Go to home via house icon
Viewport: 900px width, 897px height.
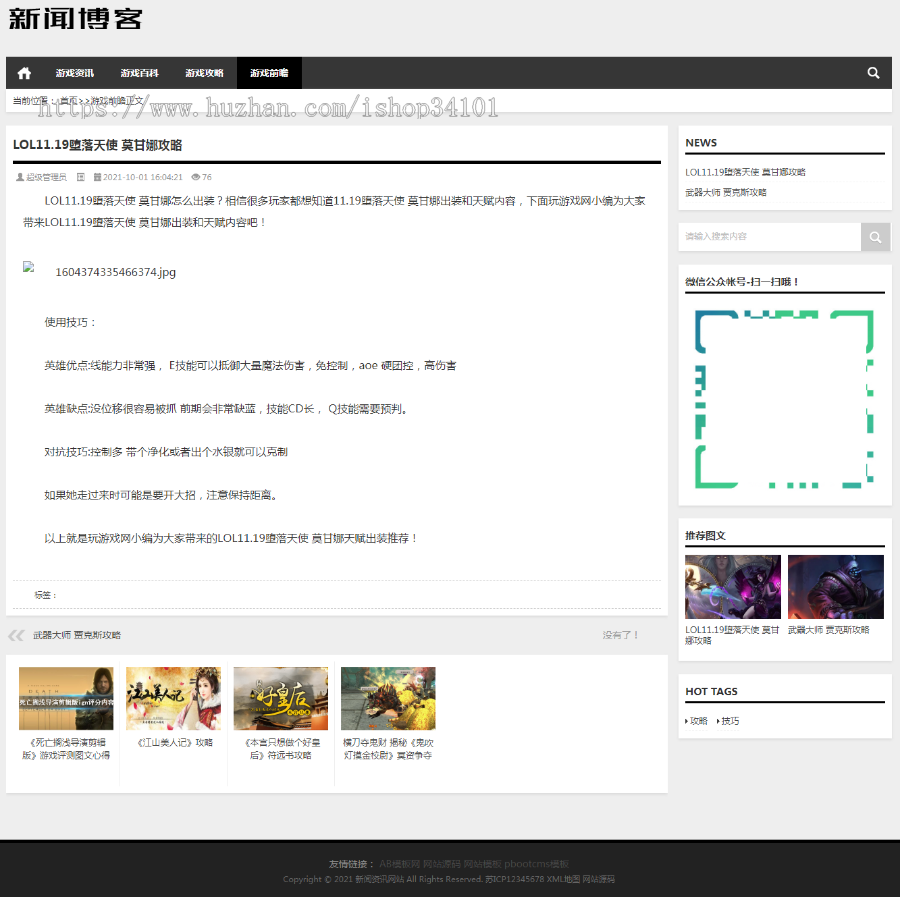(x=24, y=73)
